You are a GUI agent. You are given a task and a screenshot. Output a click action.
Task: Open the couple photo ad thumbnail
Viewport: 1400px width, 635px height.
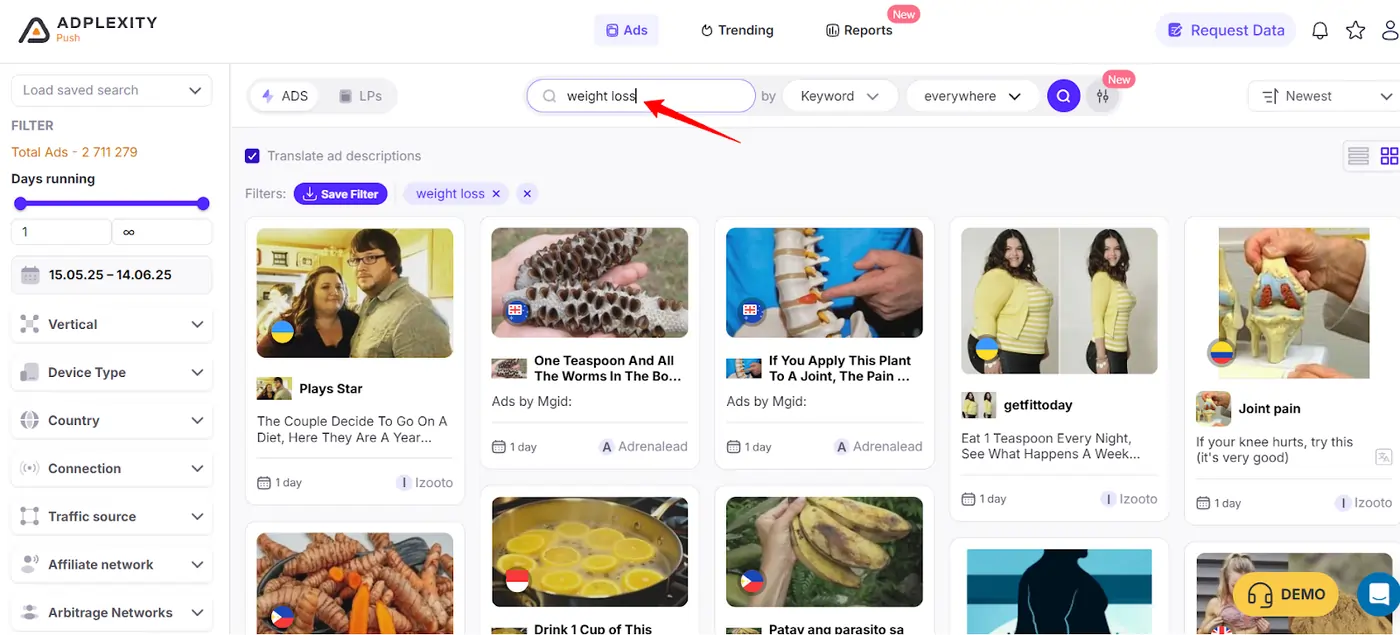pos(355,293)
